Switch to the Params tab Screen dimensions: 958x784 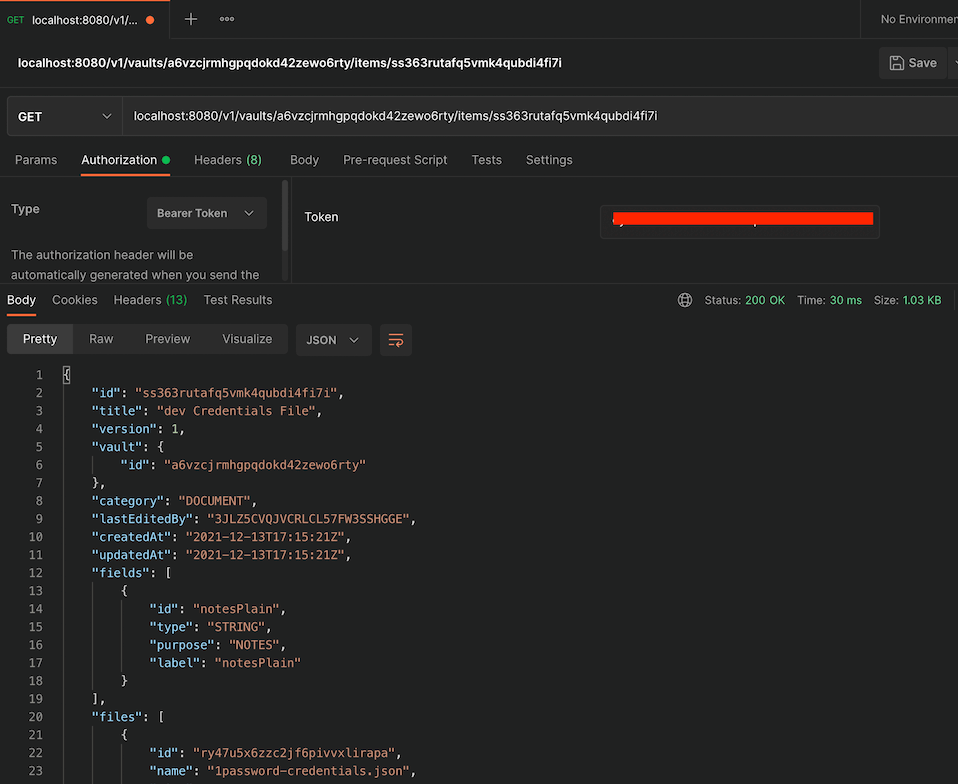coord(36,159)
